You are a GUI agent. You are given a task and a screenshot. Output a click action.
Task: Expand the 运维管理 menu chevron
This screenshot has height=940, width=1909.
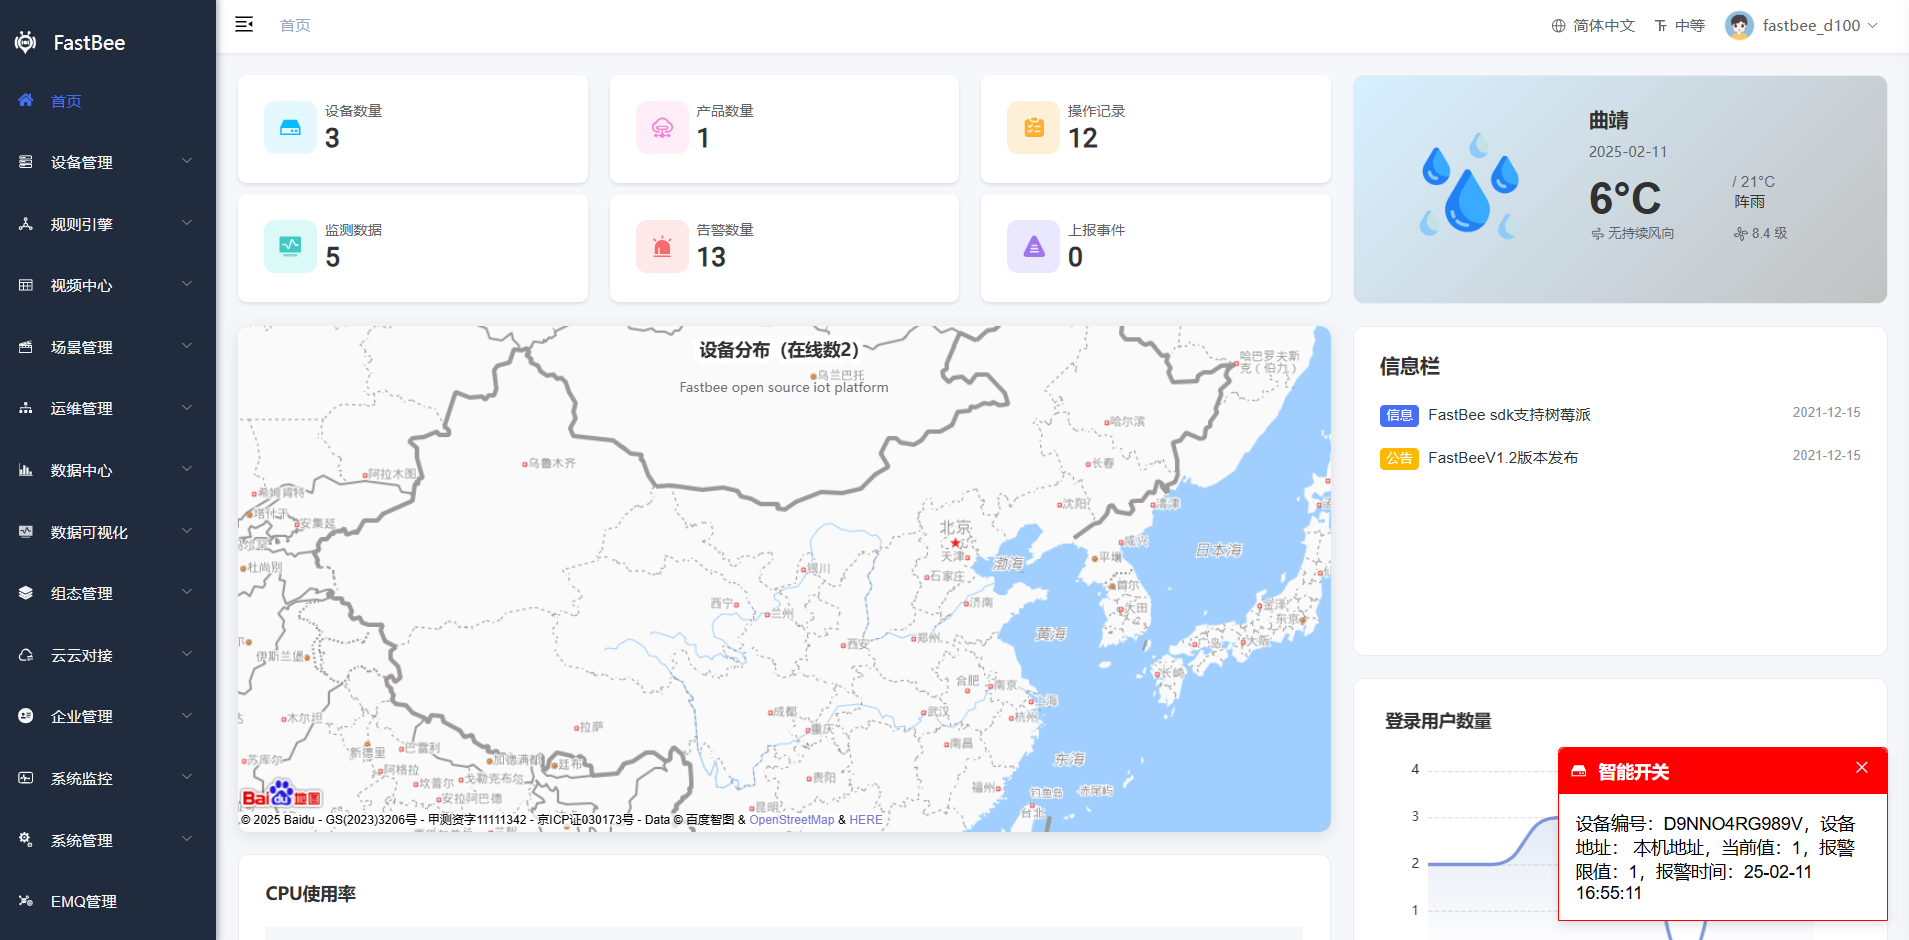[x=187, y=408]
